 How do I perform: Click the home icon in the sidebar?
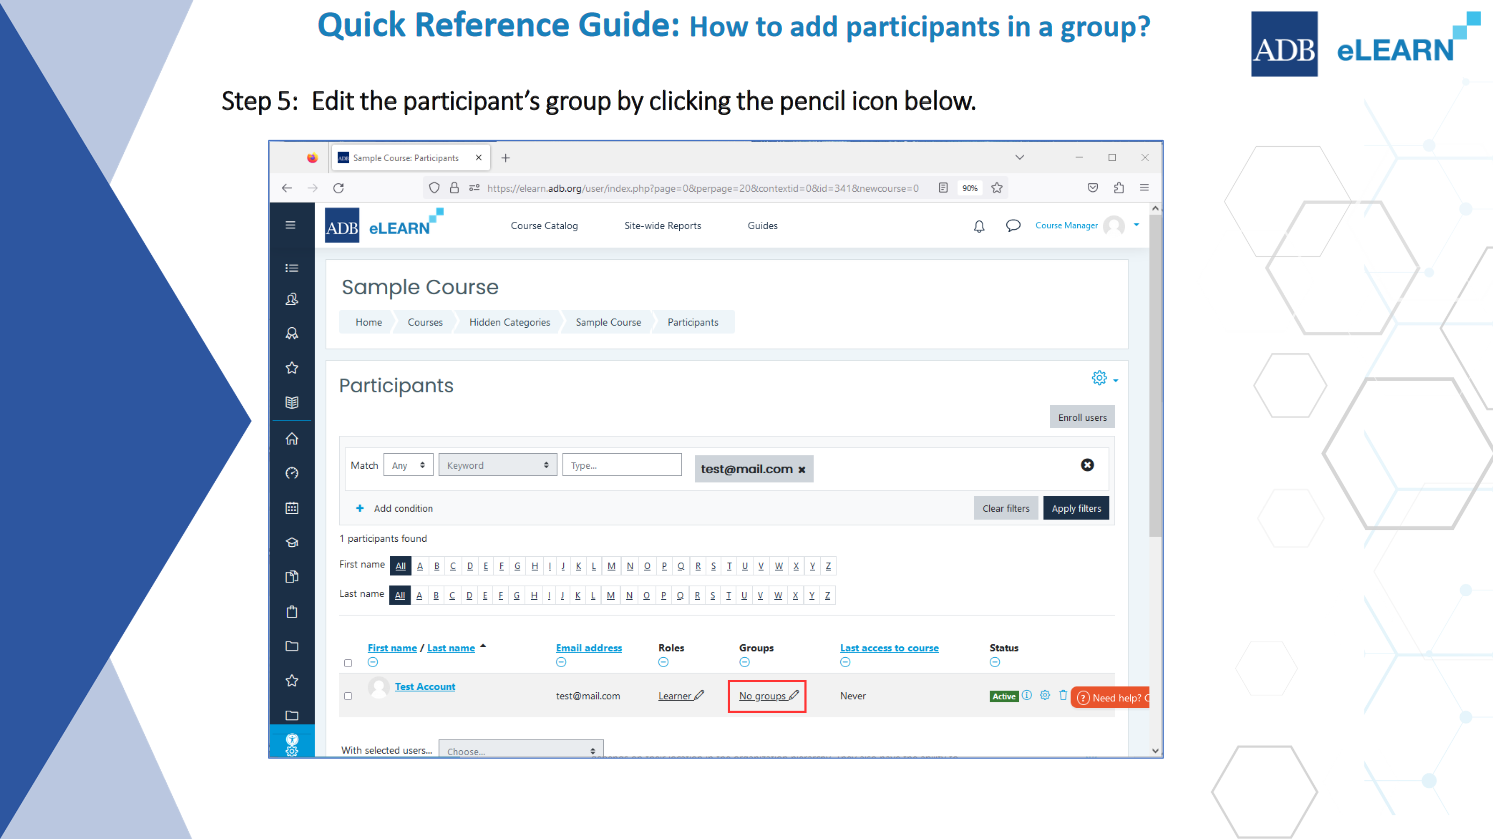click(291, 438)
